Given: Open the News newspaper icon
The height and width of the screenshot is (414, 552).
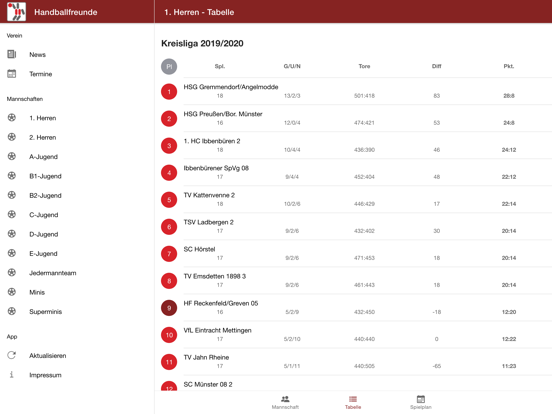Looking at the screenshot, I should 12,54.
